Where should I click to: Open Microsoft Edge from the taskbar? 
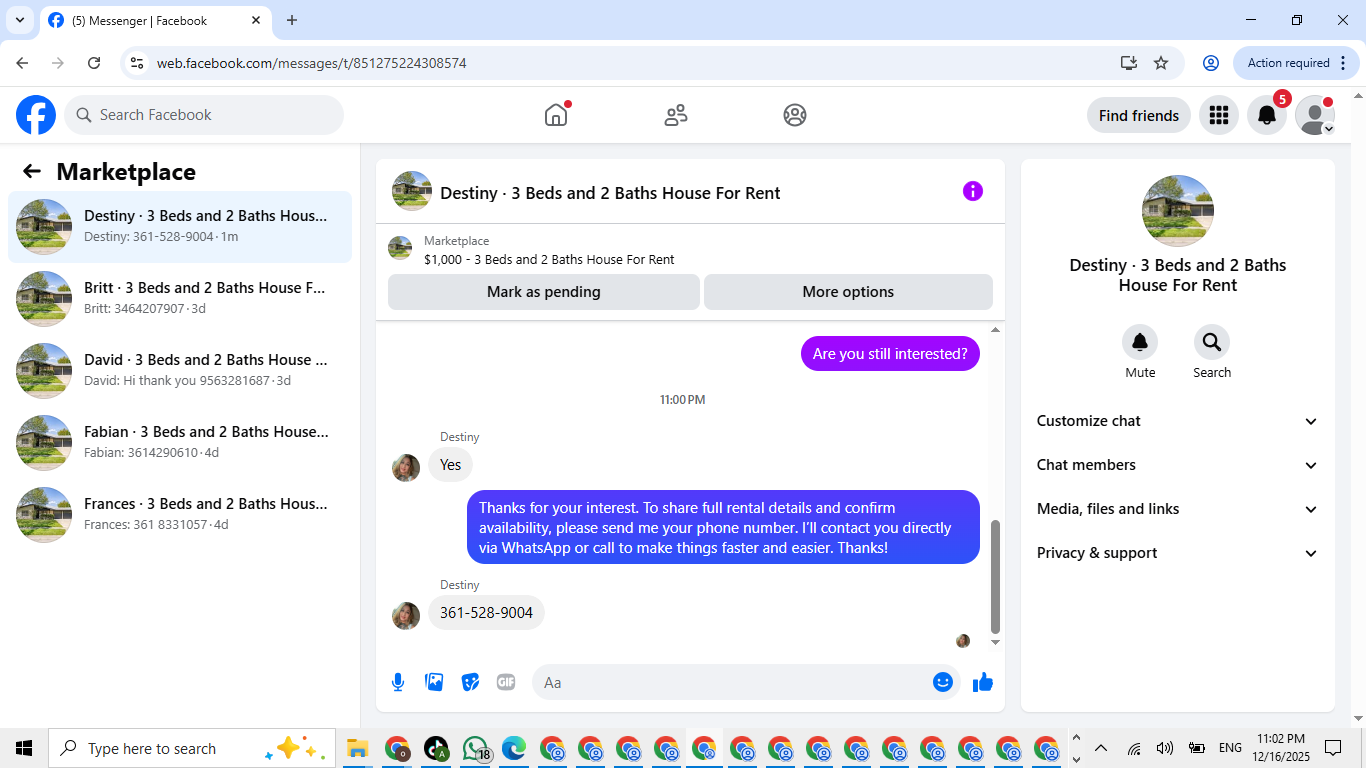(514, 748)
